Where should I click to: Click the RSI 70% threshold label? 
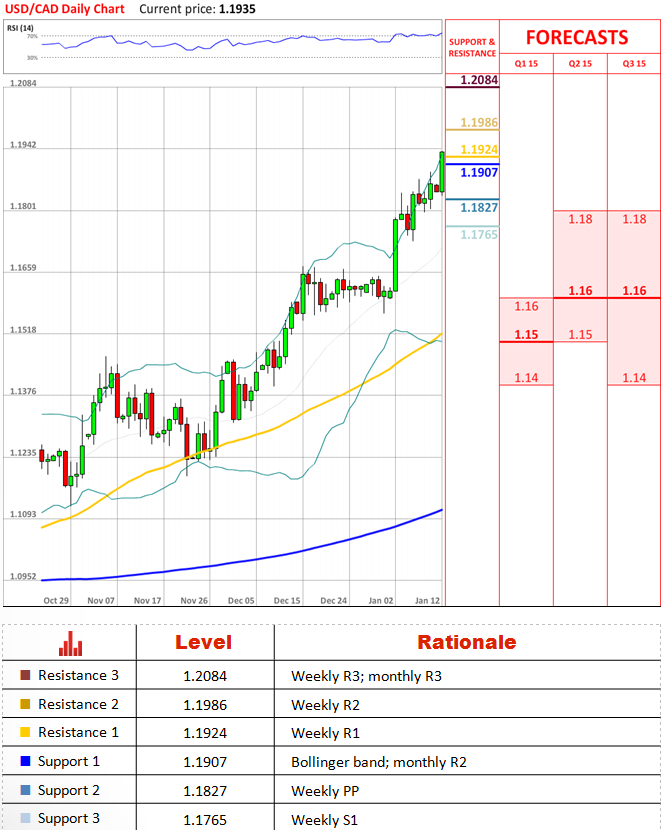32,36
